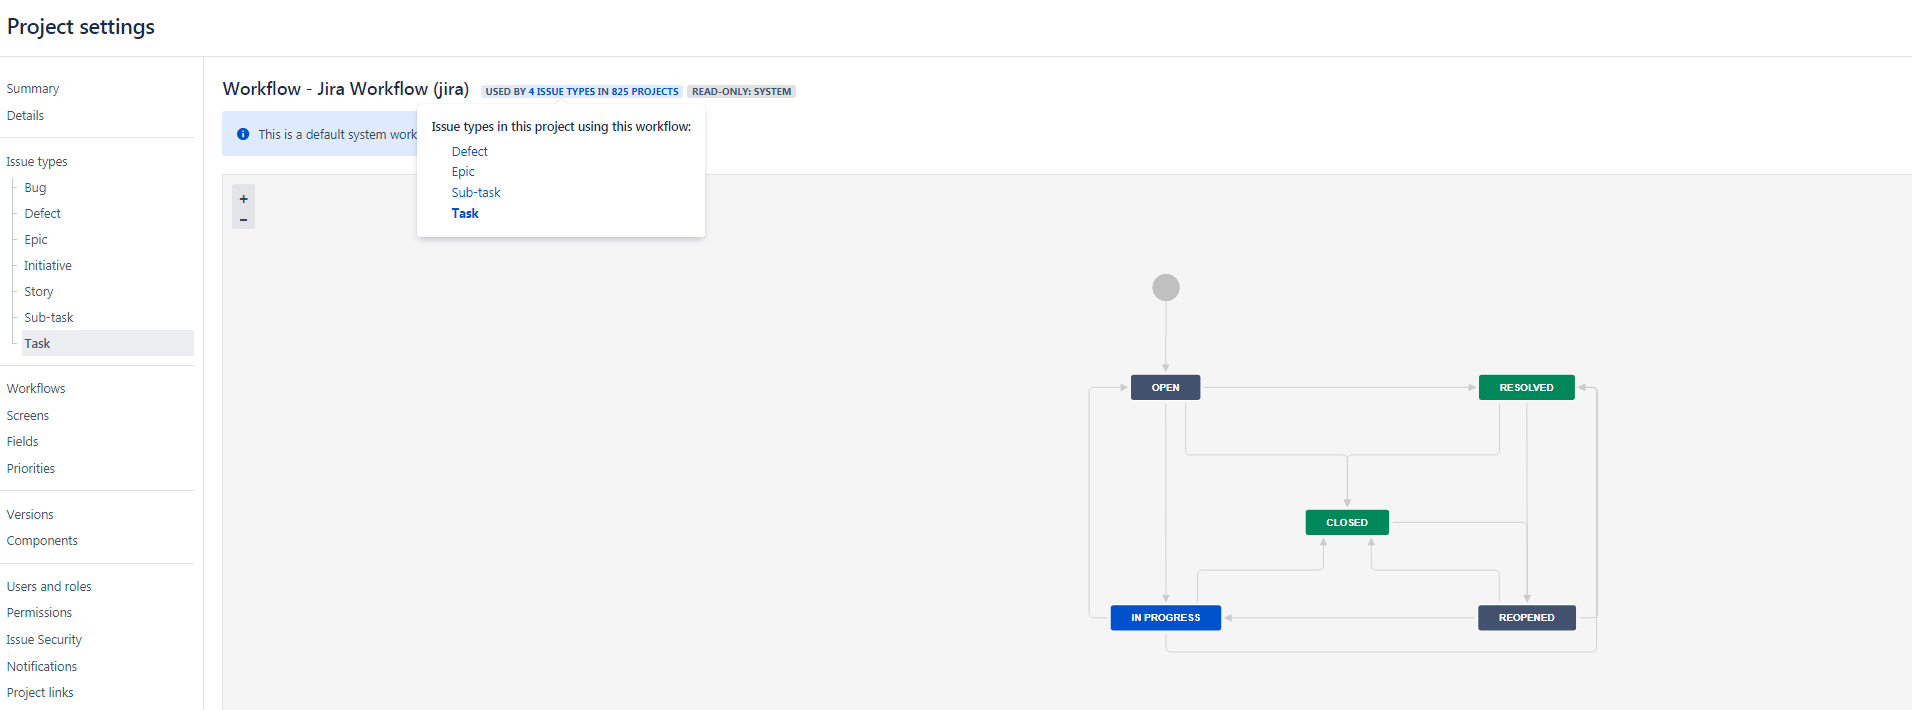The image size is (1912, 710).
Task: Open Users and roles in the sidebar
Action: click(x=49, y=587)
